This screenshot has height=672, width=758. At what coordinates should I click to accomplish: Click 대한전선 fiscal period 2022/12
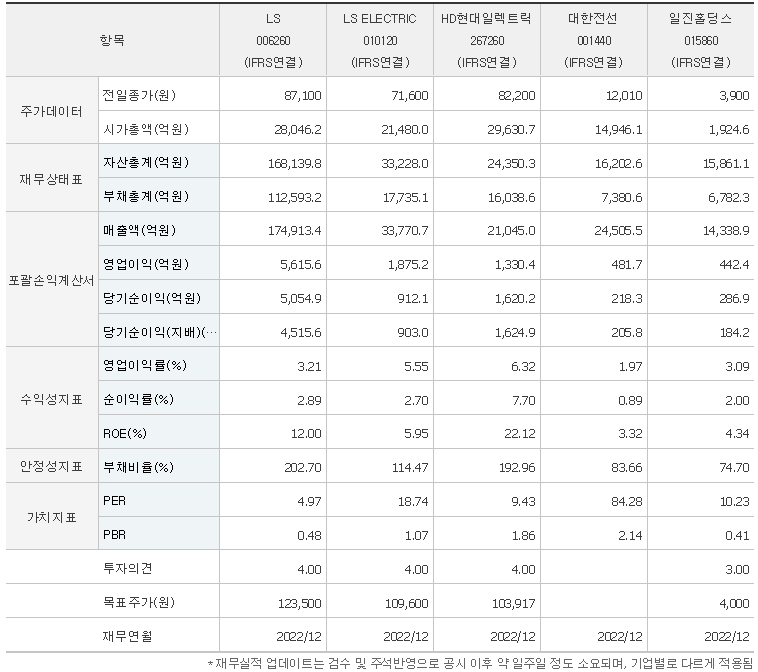620,636
